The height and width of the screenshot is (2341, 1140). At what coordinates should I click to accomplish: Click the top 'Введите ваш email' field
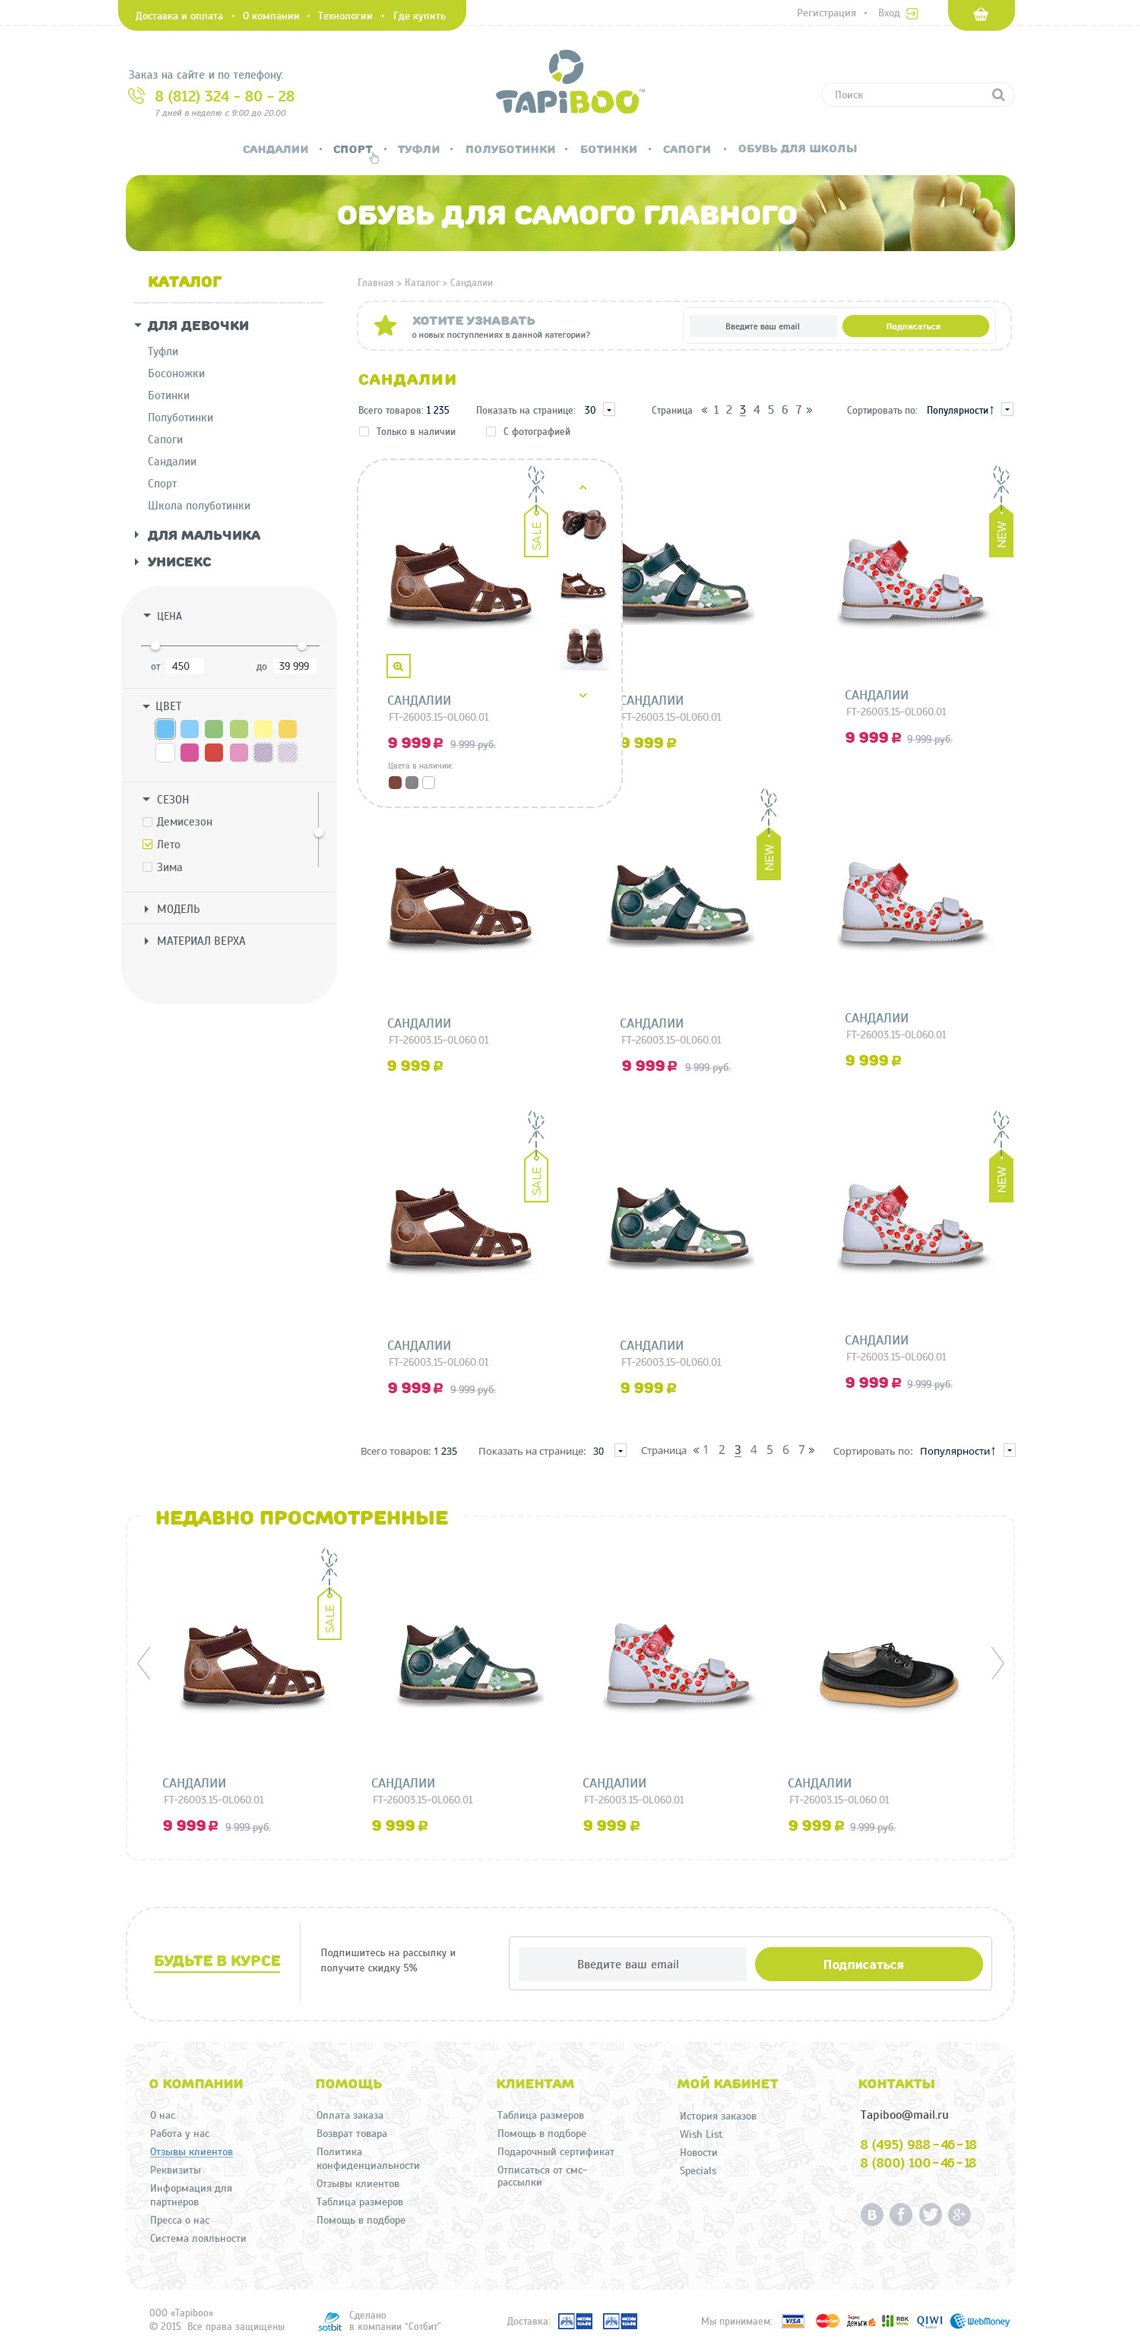pos(762,326)
